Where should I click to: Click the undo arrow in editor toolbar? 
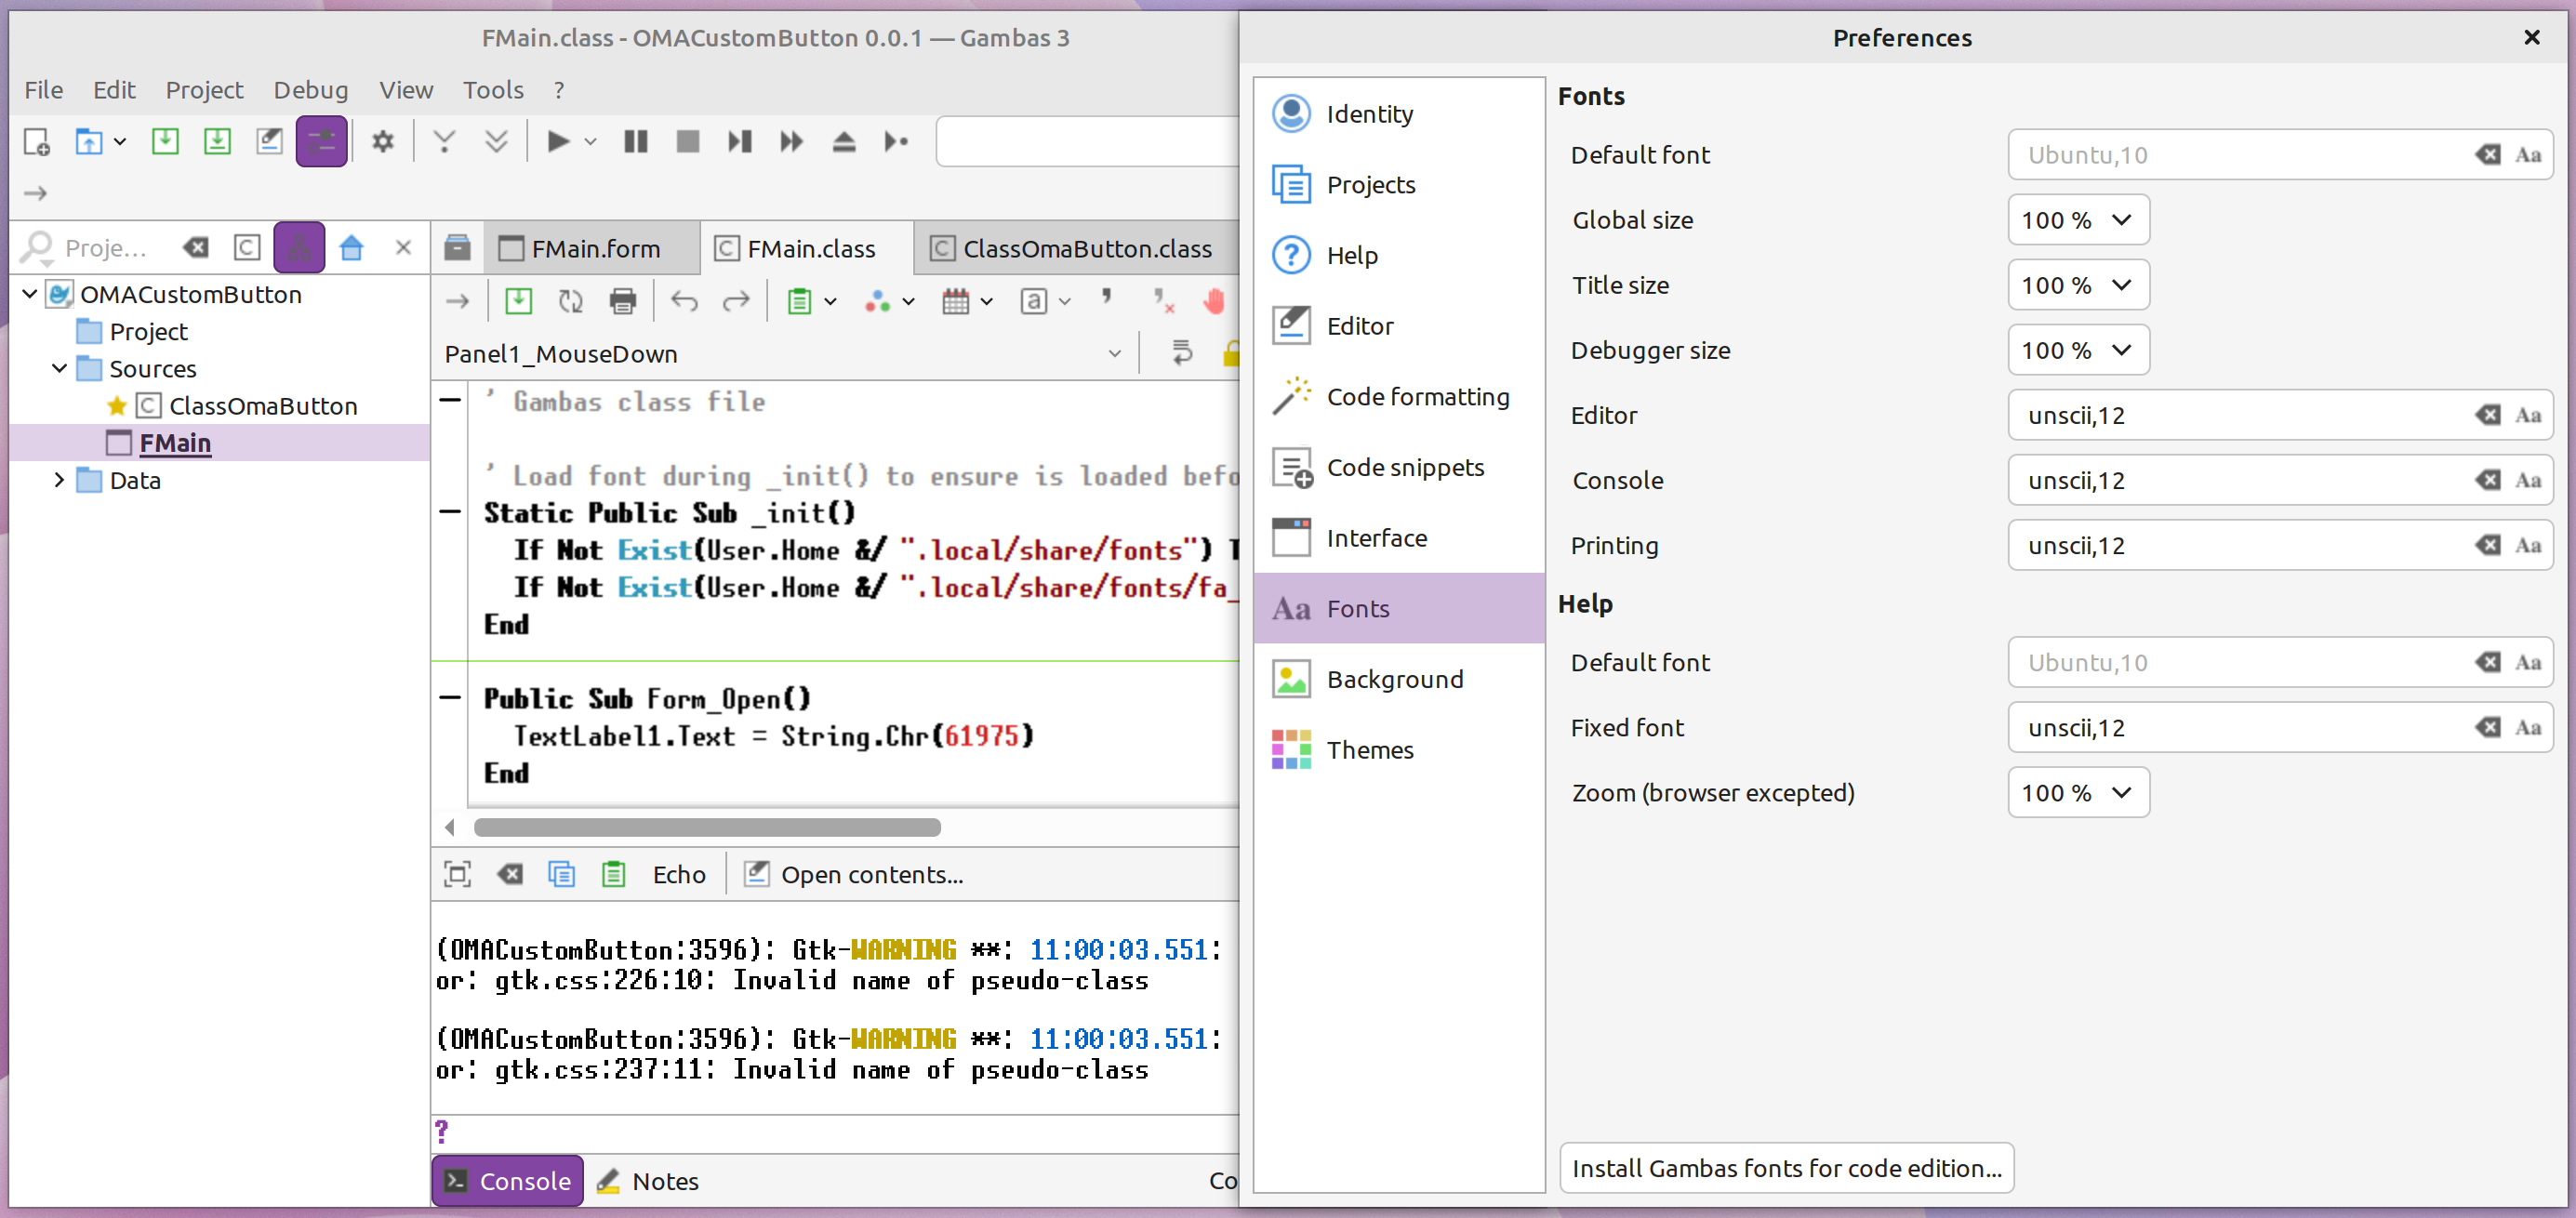(684, 301)
